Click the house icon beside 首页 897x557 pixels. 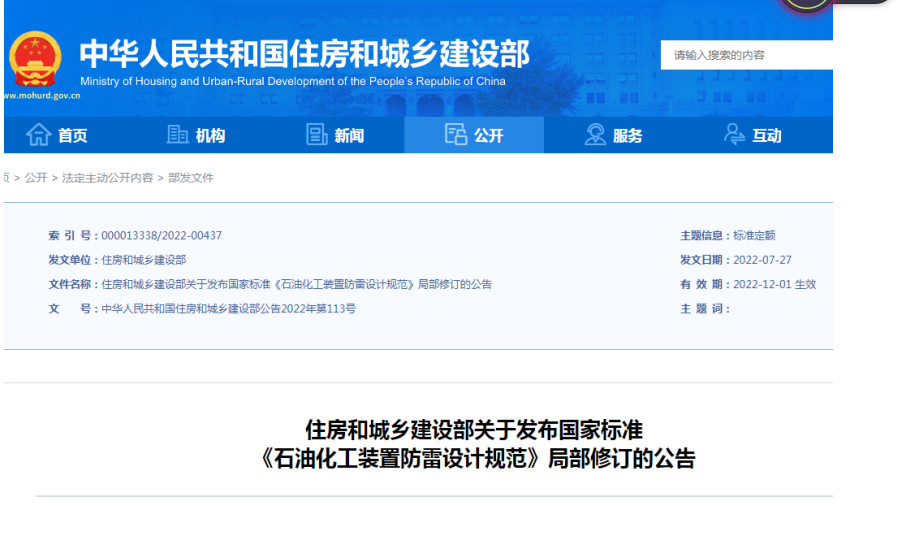(38, 135)
